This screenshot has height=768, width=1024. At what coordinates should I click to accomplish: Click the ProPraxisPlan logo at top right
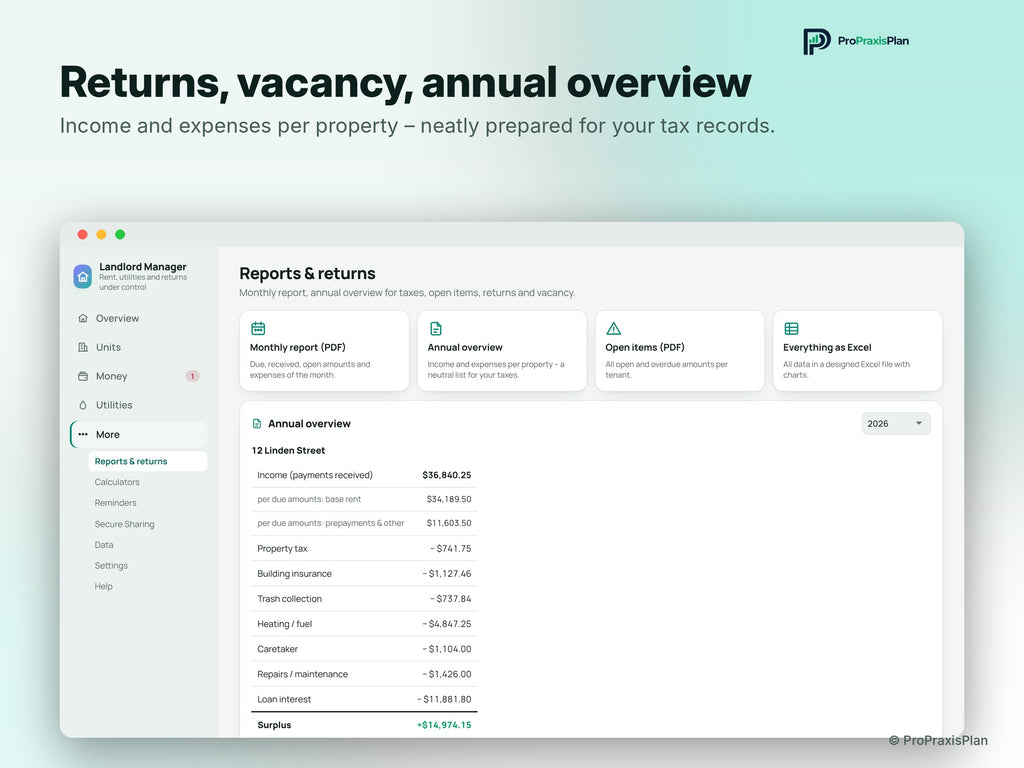[x=856, y=41]
